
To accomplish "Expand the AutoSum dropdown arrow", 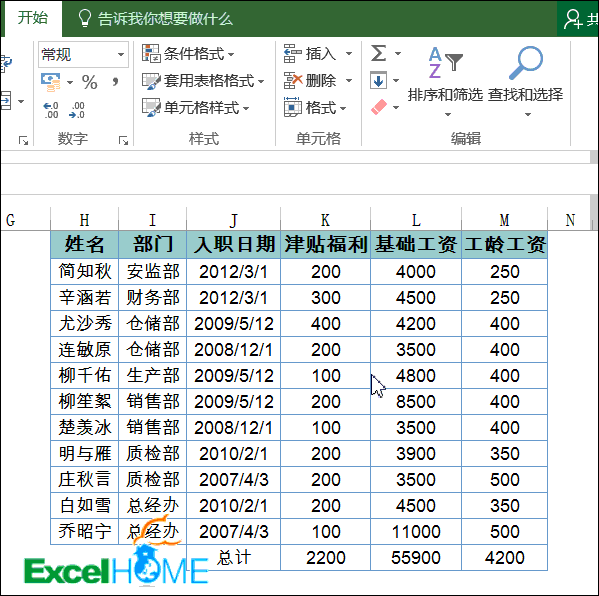I will click(x=398, y=53).
